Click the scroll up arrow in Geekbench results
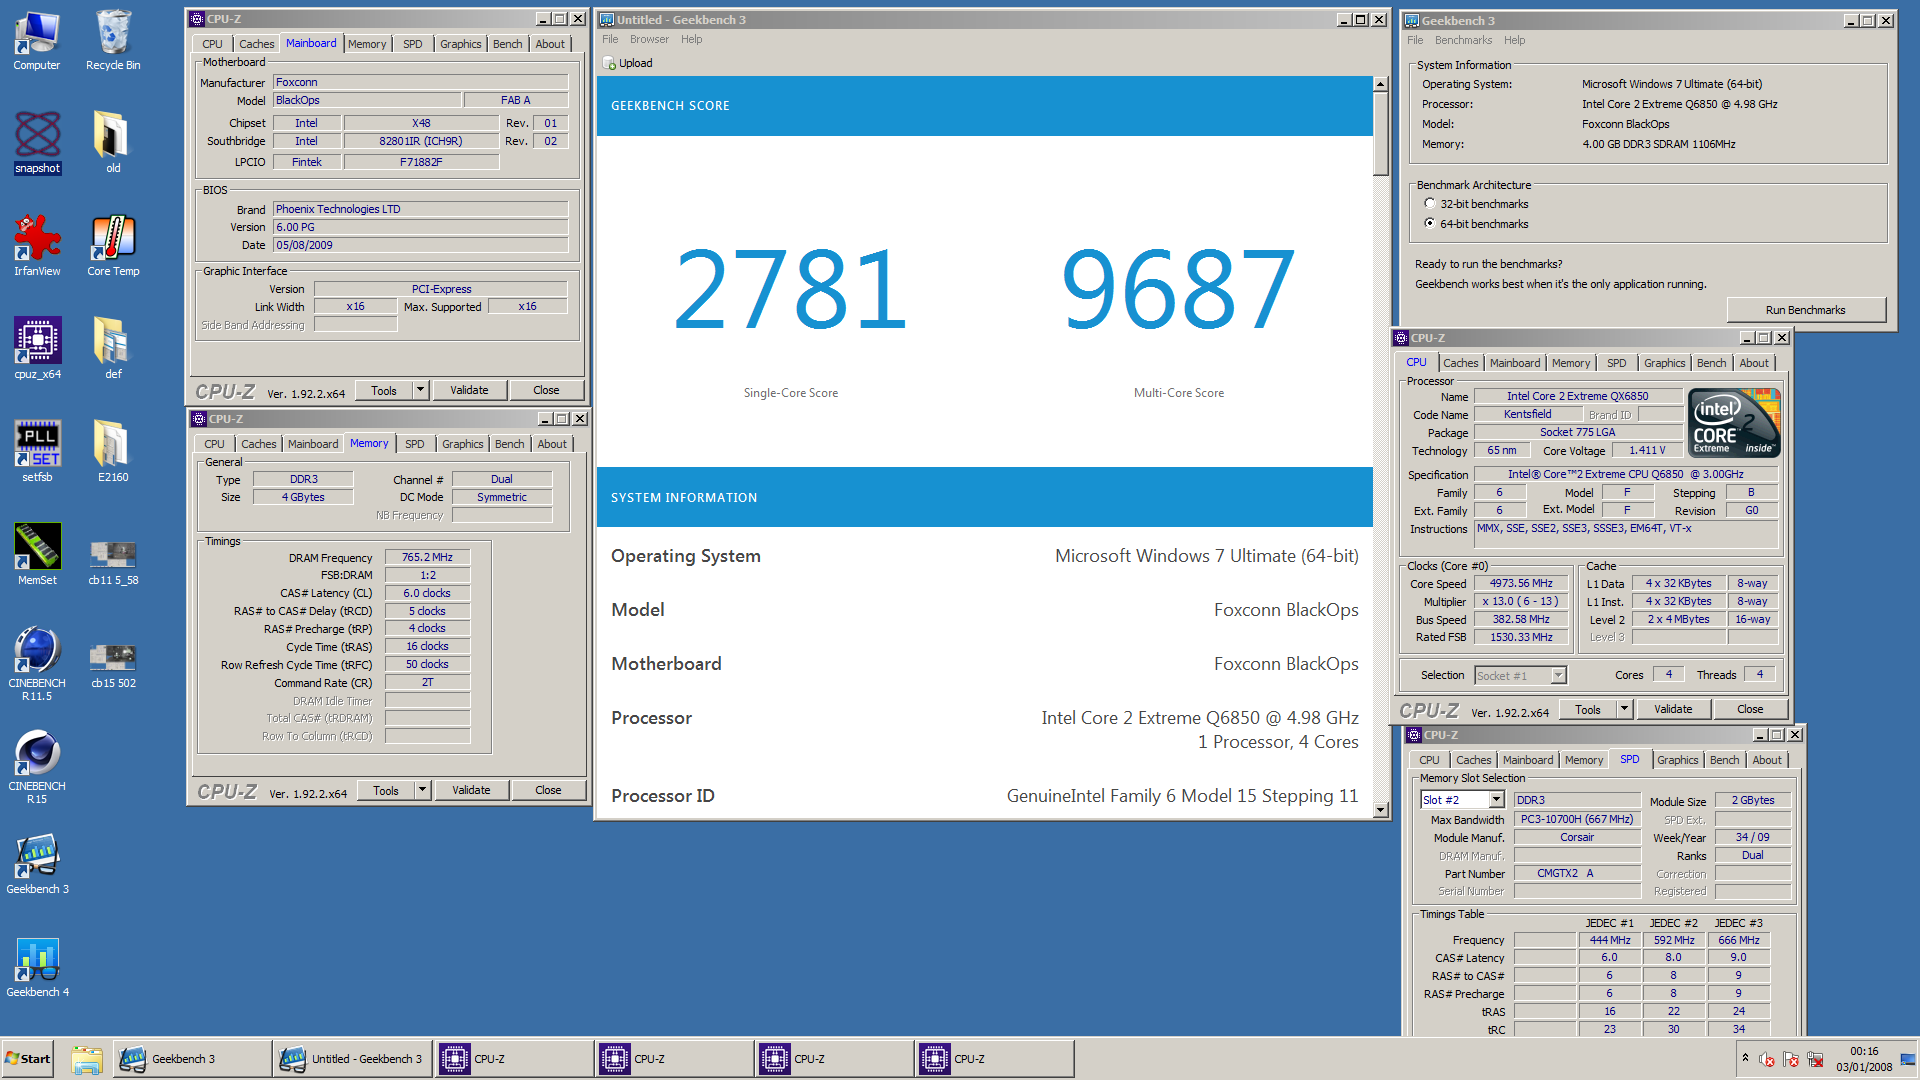Image resolution: width=1920 pixels, height=1080 pixels. point(1381,84)
